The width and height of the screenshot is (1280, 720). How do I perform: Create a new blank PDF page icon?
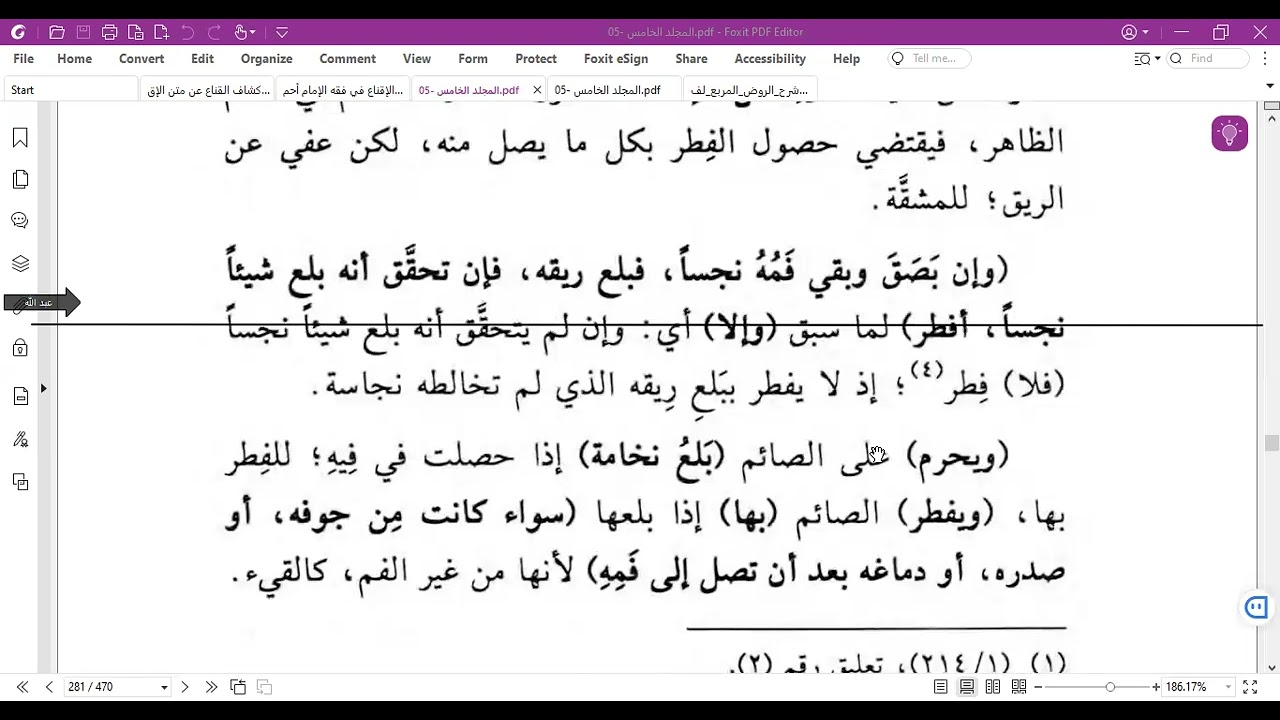tap(161, 32)
